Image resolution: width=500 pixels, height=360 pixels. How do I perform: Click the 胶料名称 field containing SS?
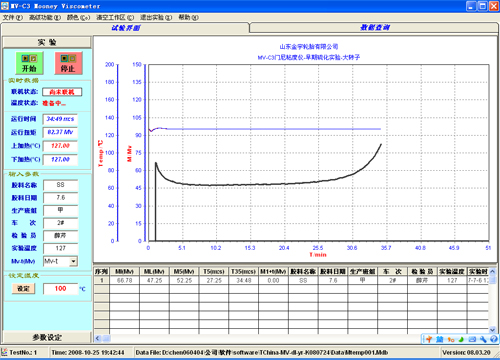(x=61, y=185)
